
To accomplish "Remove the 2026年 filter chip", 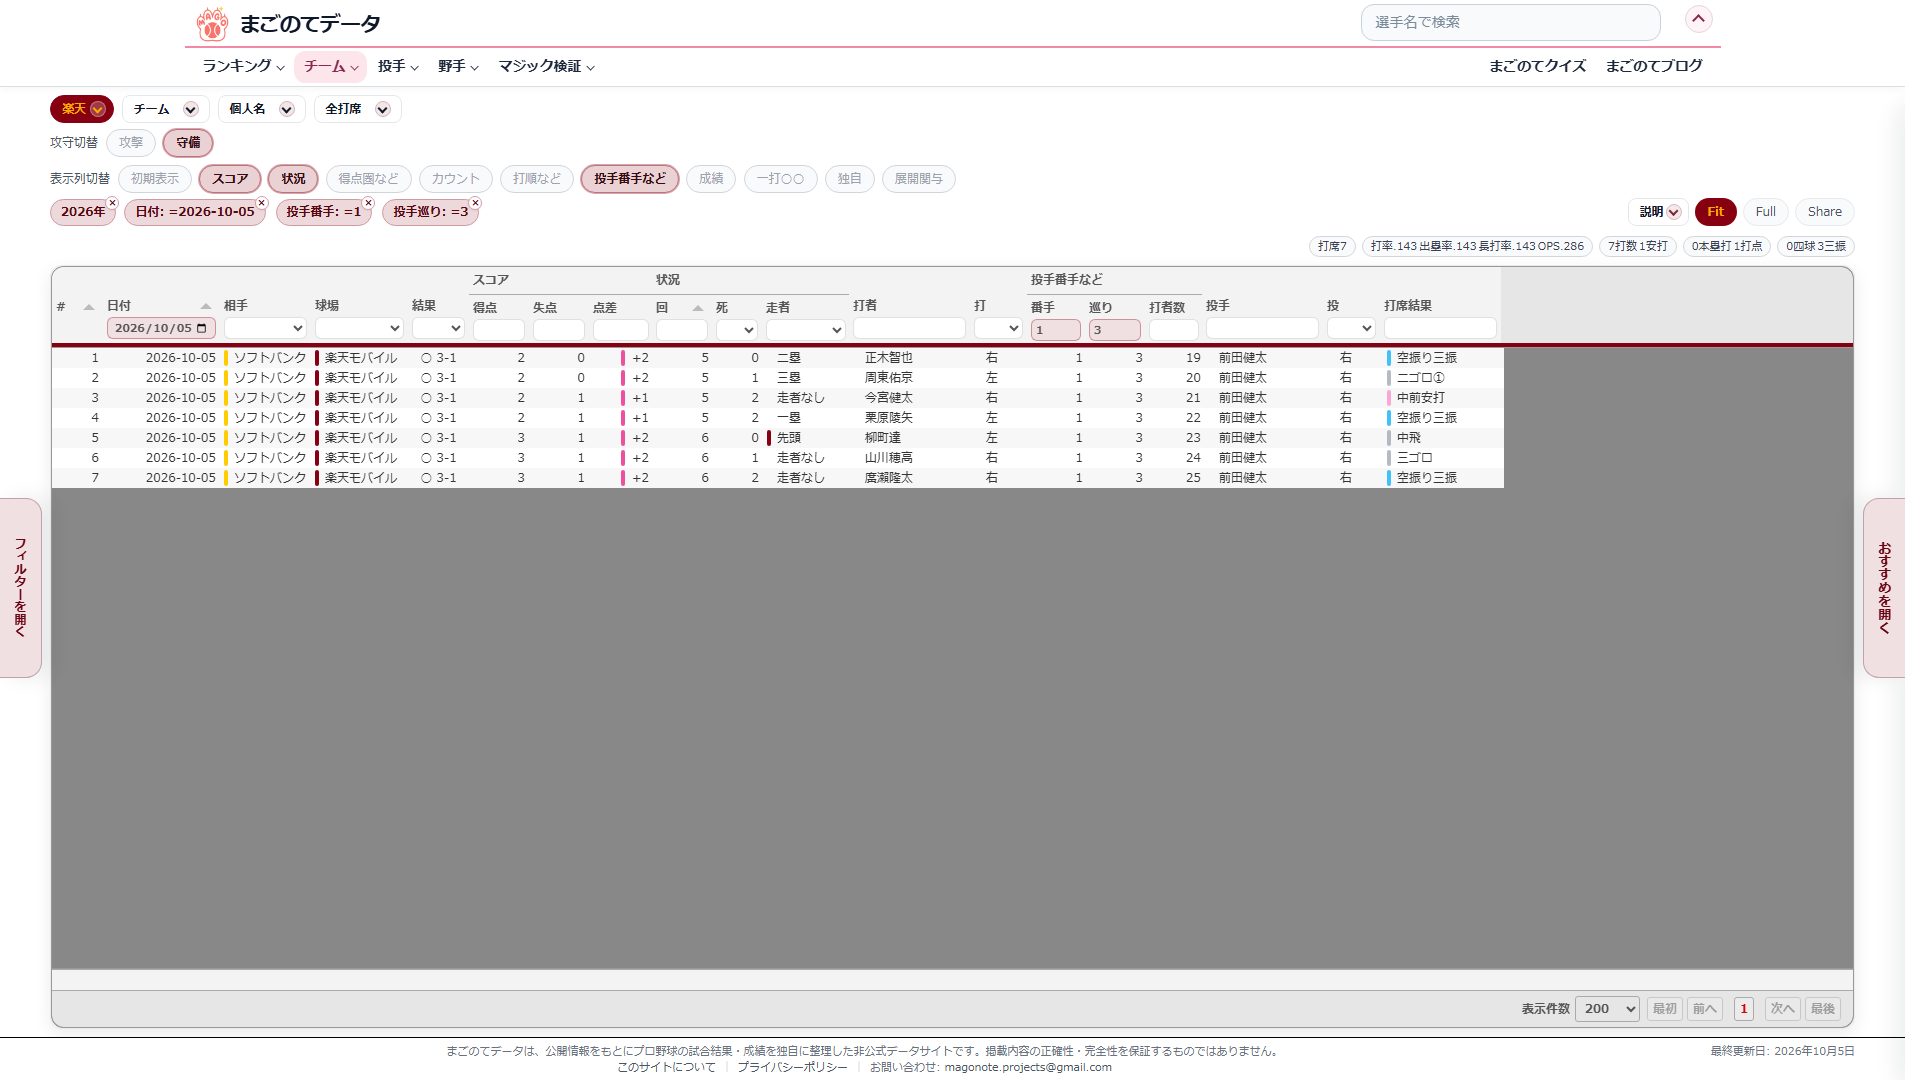I will (x=112, y=203).
